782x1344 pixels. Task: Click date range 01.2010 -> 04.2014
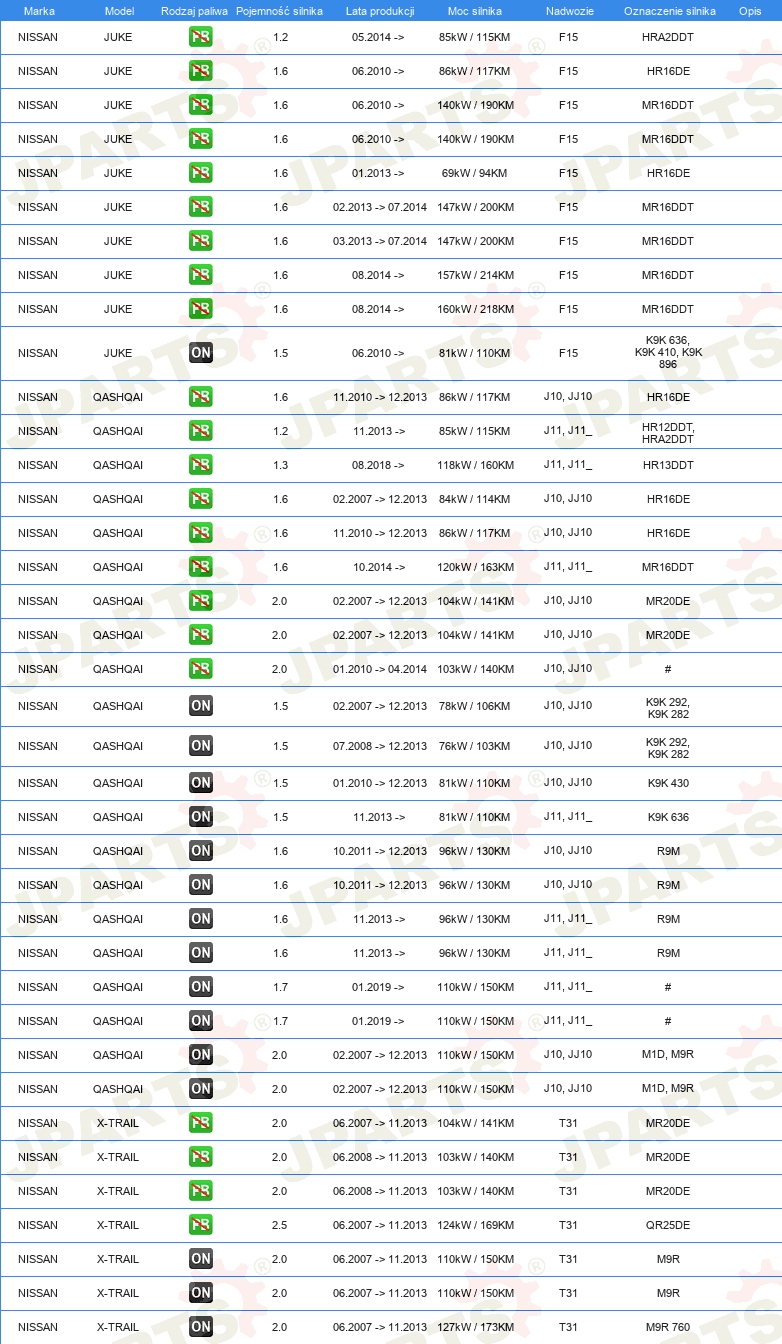[380, 669]
